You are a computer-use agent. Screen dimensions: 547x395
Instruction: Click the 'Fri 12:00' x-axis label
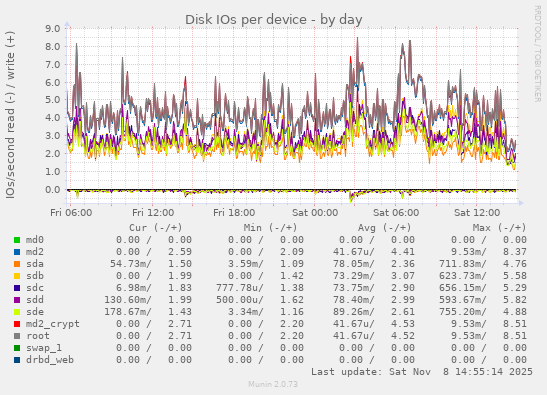pos(153,213)
